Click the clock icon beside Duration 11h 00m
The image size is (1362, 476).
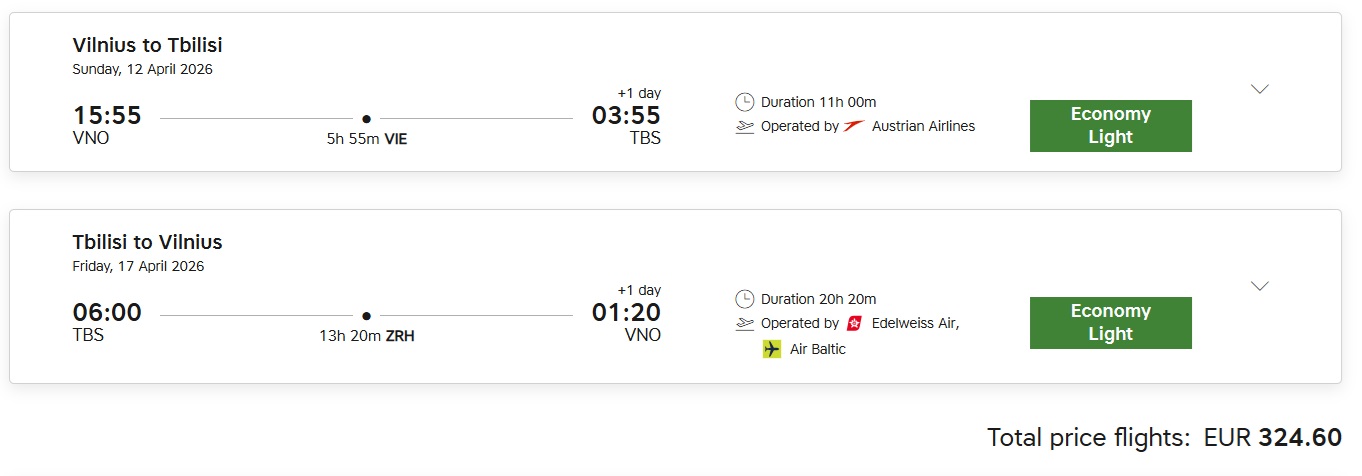[744, 102]
